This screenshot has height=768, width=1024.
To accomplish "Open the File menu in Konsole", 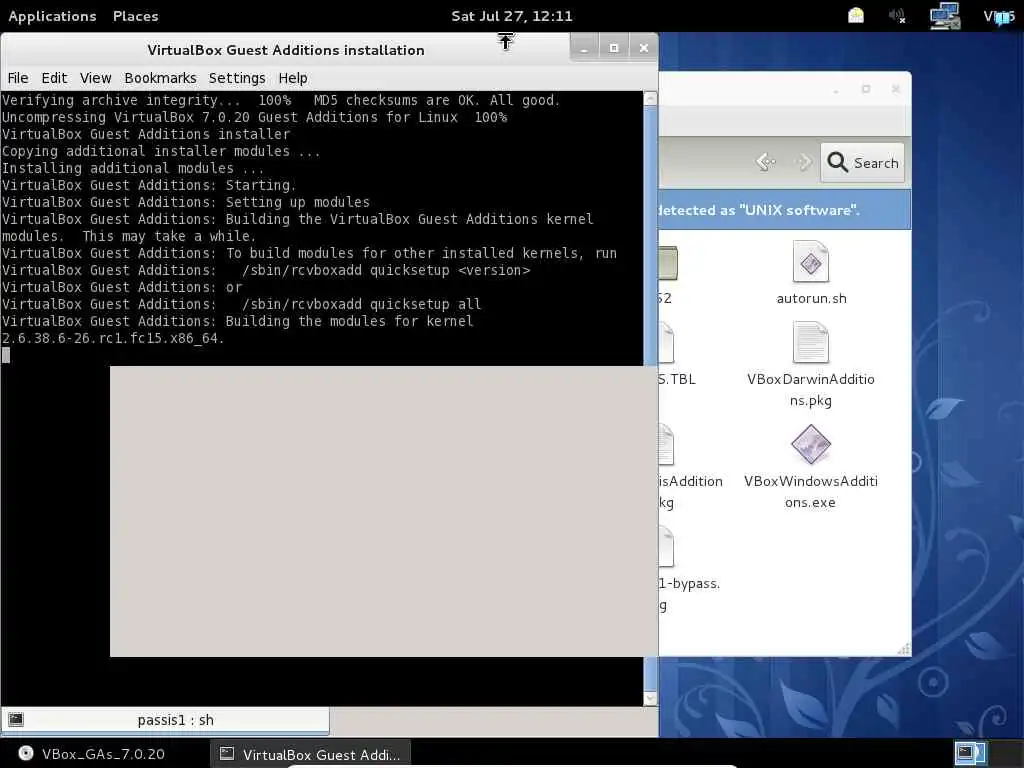I will [18, 78].
